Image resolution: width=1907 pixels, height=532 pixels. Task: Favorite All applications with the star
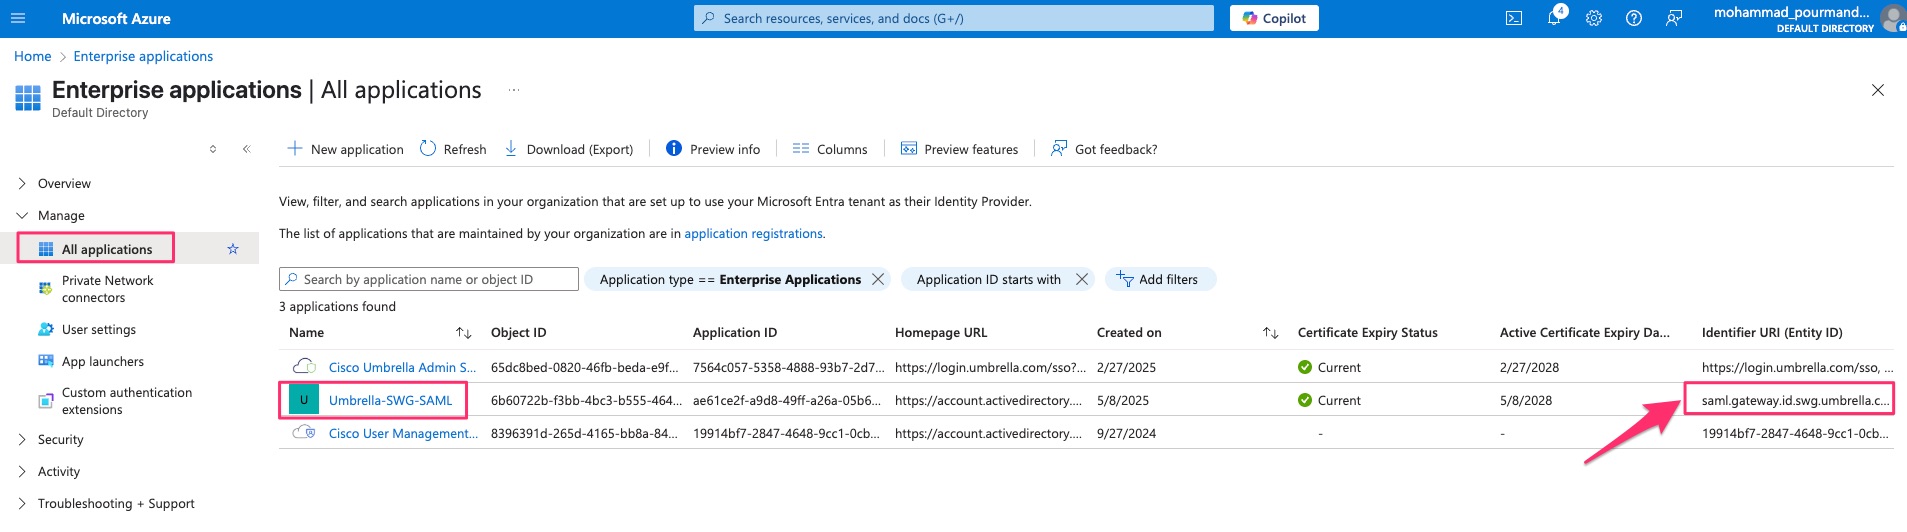(233, 249)
